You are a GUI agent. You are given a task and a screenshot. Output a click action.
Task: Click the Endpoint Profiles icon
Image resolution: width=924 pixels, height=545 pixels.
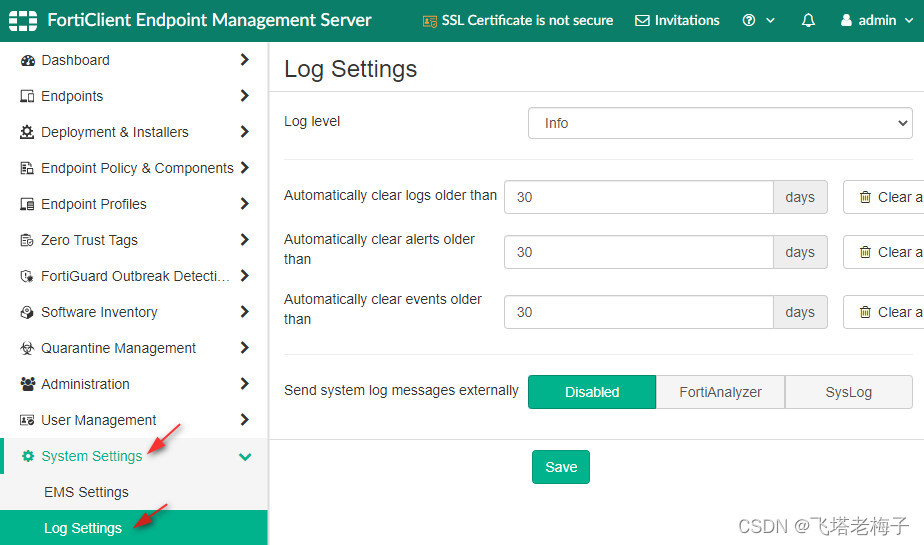tap(27, 204)
